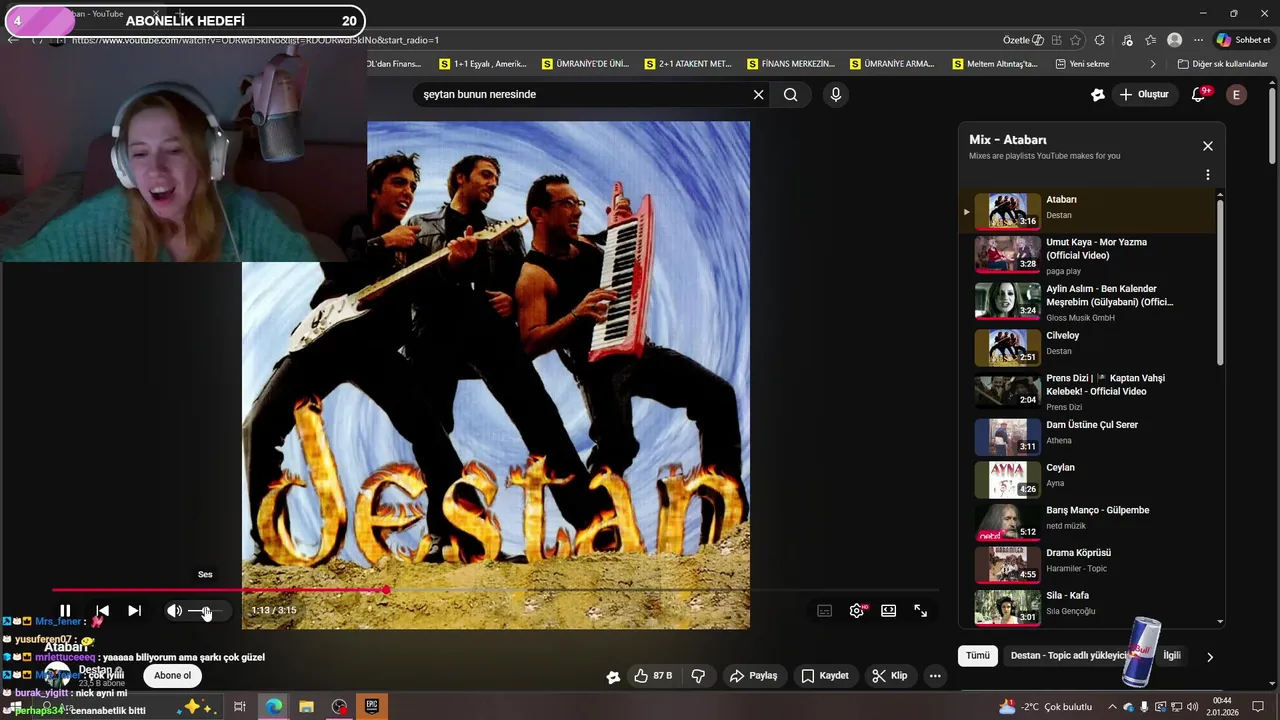Select the İlgili filter chip
This screenshot has height=720, width=1280.
pyautogui.click(x=1172, y=656)
